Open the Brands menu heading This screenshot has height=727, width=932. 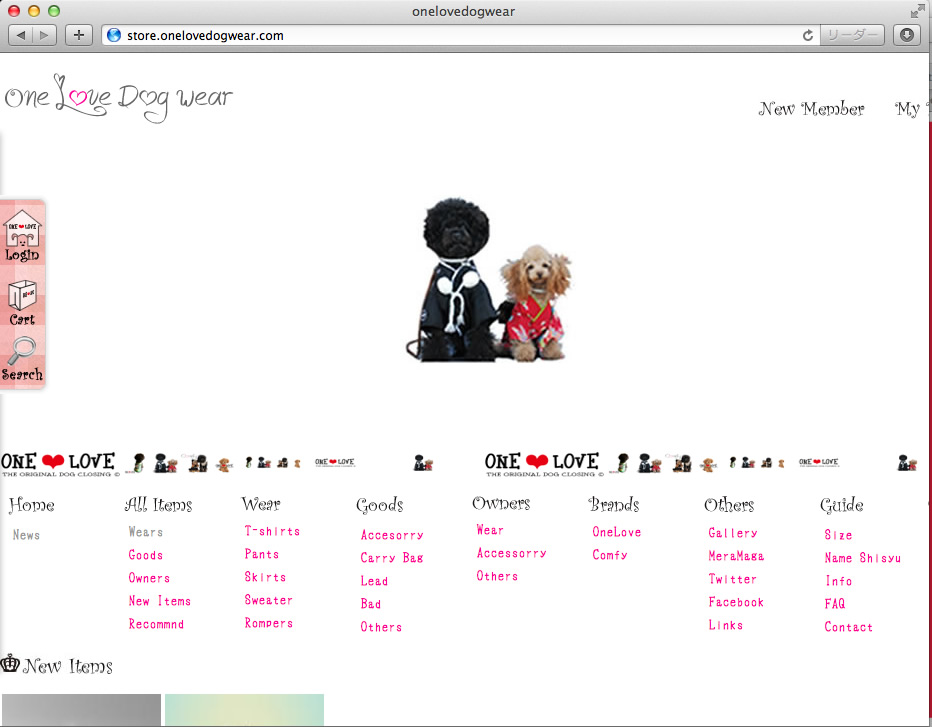(x=614, y=505)
